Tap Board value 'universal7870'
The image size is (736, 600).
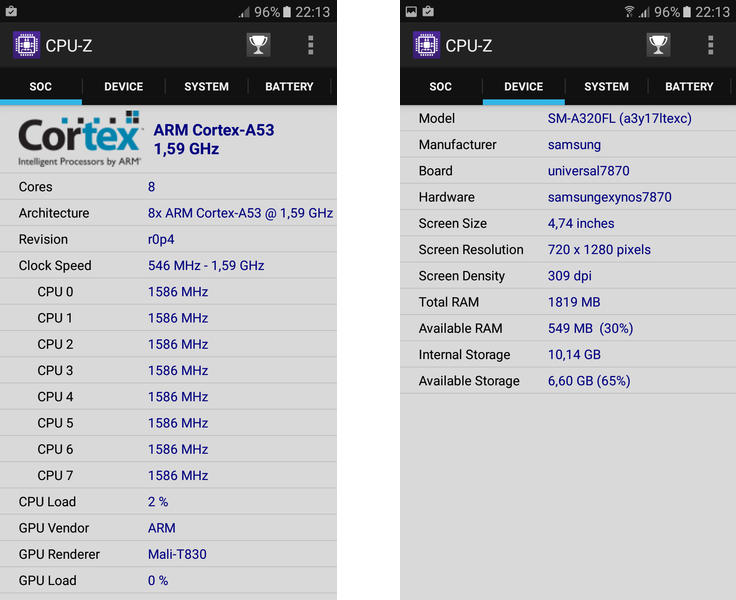[x=589, y=171]
